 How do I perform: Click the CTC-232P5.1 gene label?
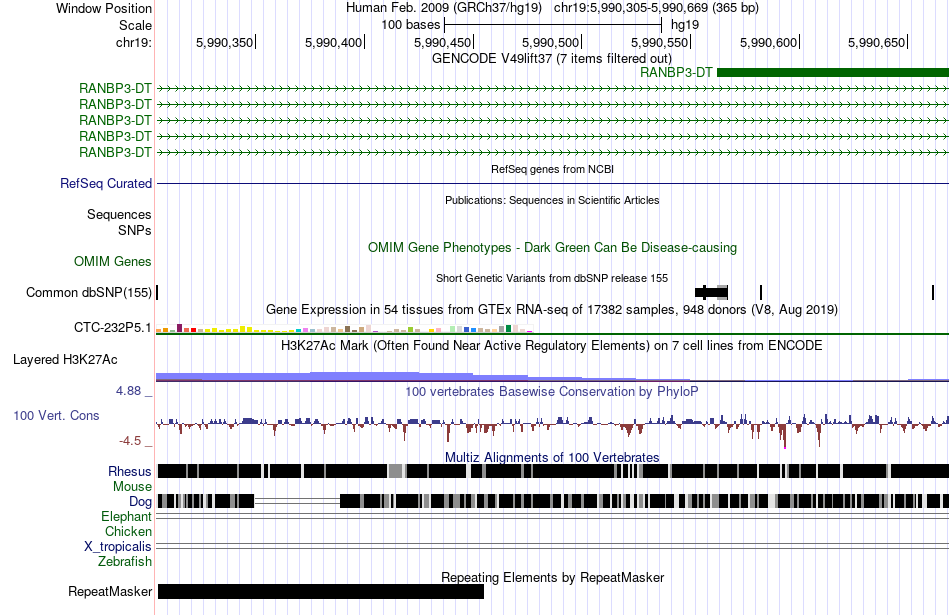(x=113, y=328)
